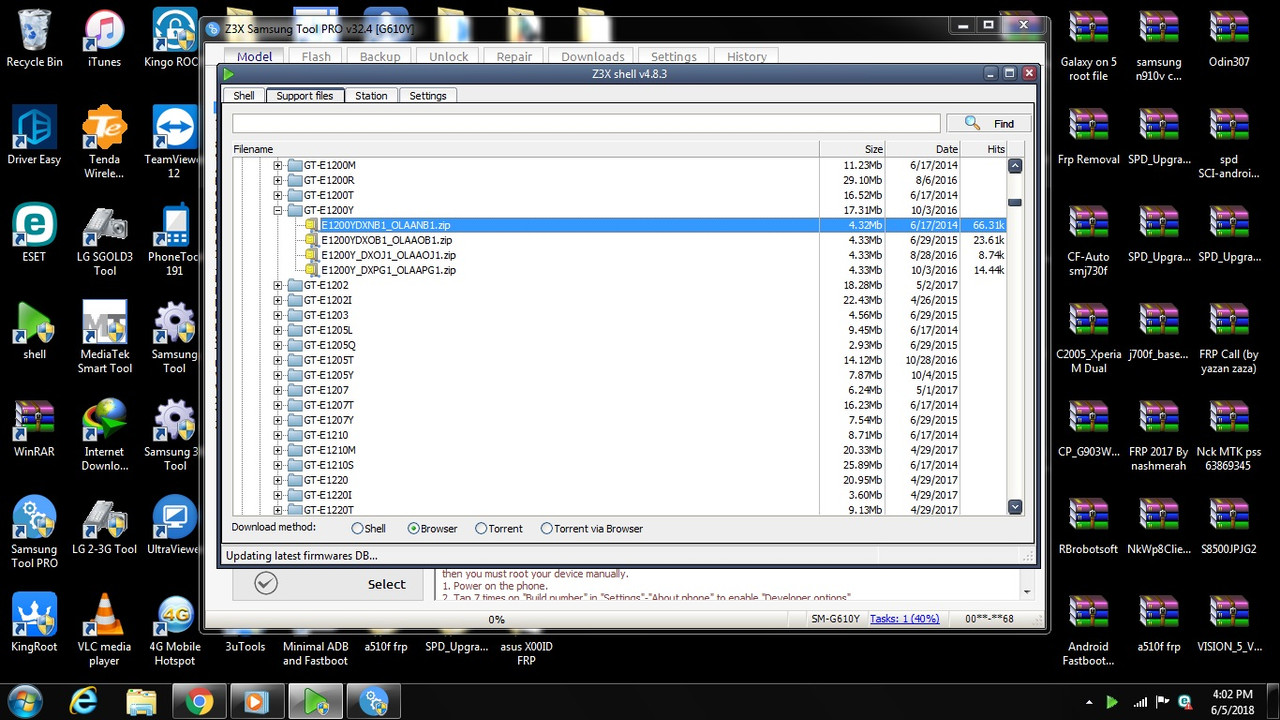Screen dimensions: 1280x720
Task: Expand the GT-E1205T folder
Action: (278, 360)
